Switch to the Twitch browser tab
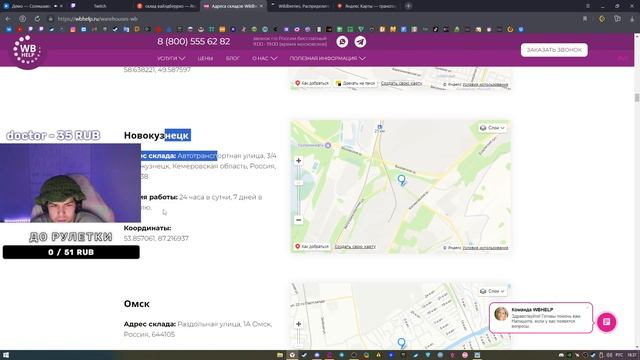This screenshot has width=640, height=360. tap(100, 6)
